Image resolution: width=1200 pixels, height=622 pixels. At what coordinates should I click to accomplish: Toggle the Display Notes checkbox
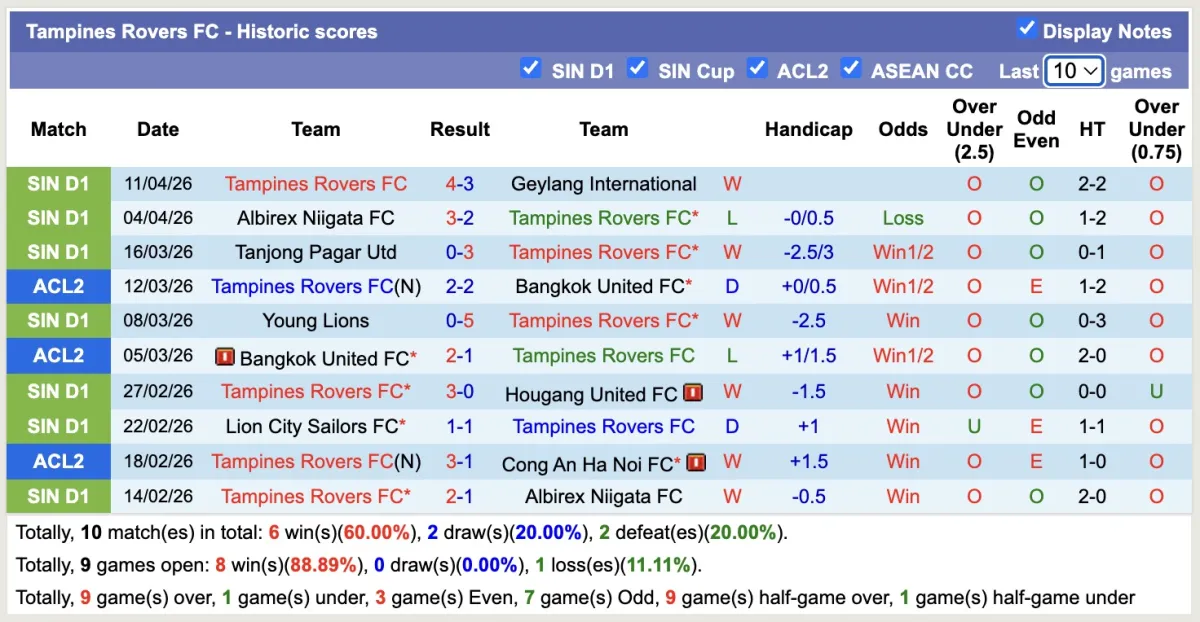pos(1026,28)
